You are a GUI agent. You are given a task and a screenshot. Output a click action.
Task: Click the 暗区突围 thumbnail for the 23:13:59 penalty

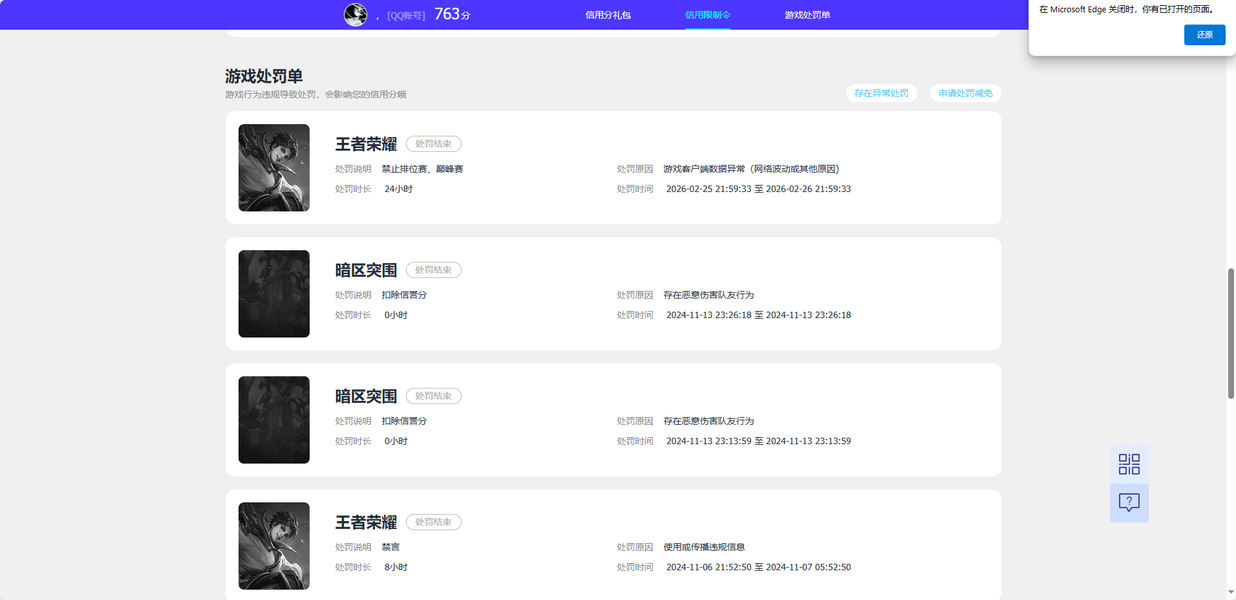click(x=274, y=420)
